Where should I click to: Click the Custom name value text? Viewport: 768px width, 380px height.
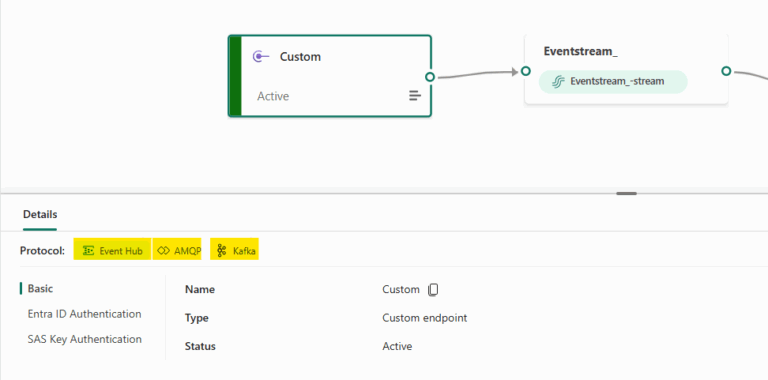point(401,289)
